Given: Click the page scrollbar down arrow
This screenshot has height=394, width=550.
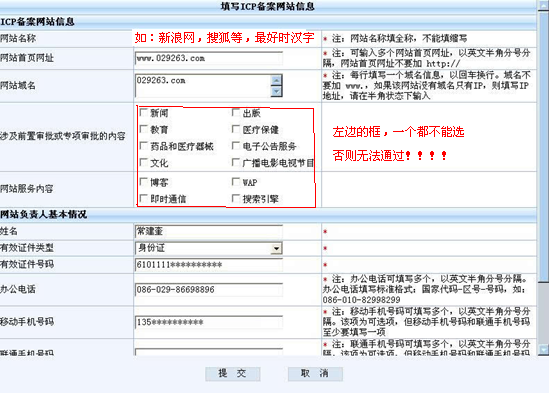Looking at the screenshot, I should (543, 349).
